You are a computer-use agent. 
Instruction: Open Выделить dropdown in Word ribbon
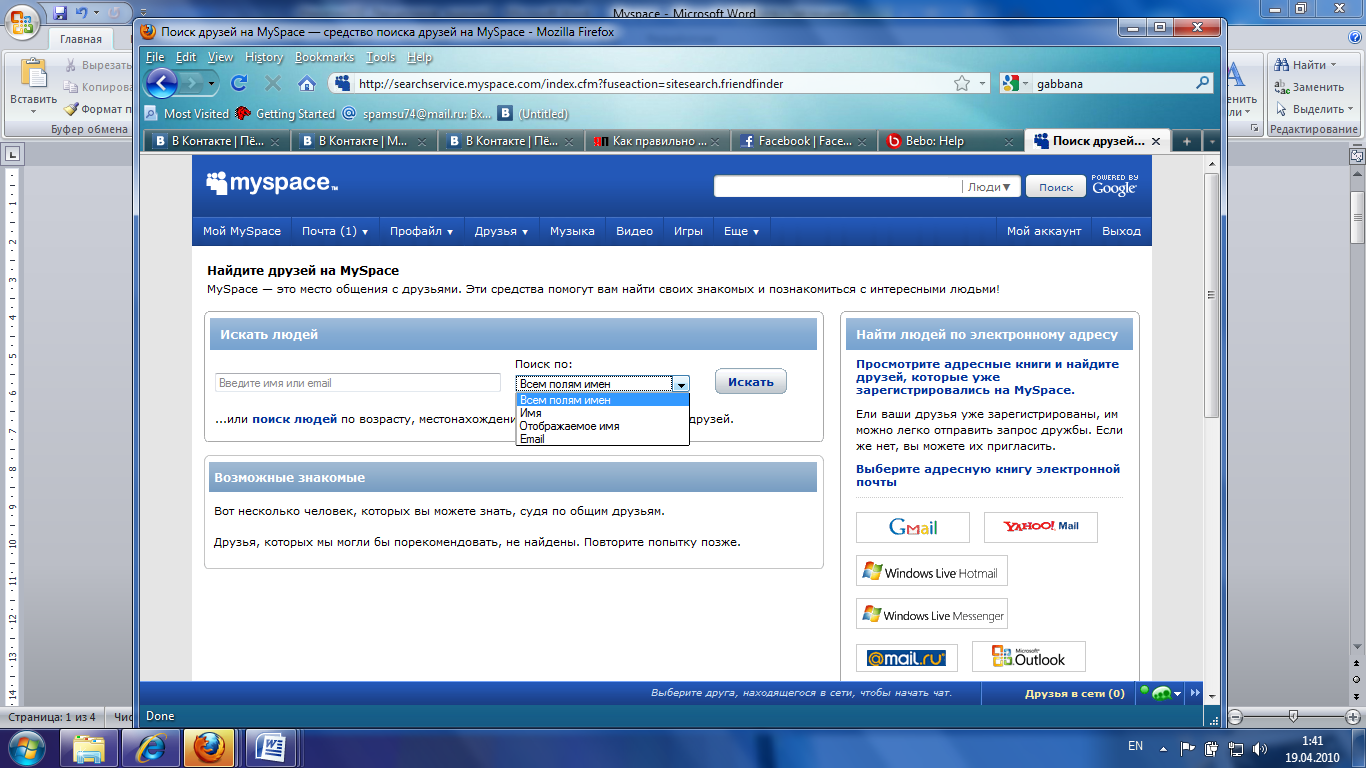1352,109
